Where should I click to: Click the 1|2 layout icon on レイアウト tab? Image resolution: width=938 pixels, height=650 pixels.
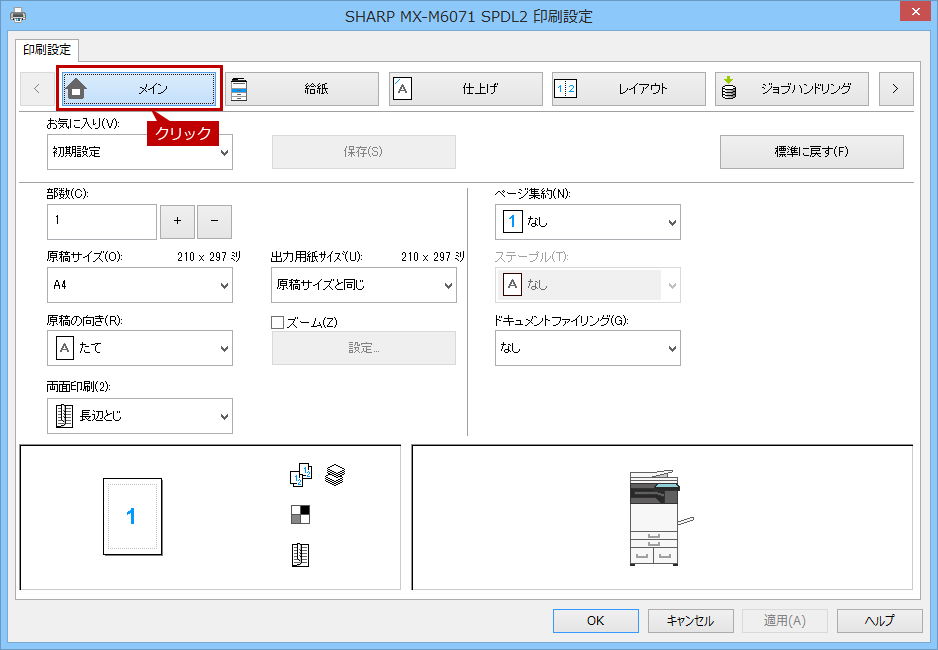(x=565, y=89)
